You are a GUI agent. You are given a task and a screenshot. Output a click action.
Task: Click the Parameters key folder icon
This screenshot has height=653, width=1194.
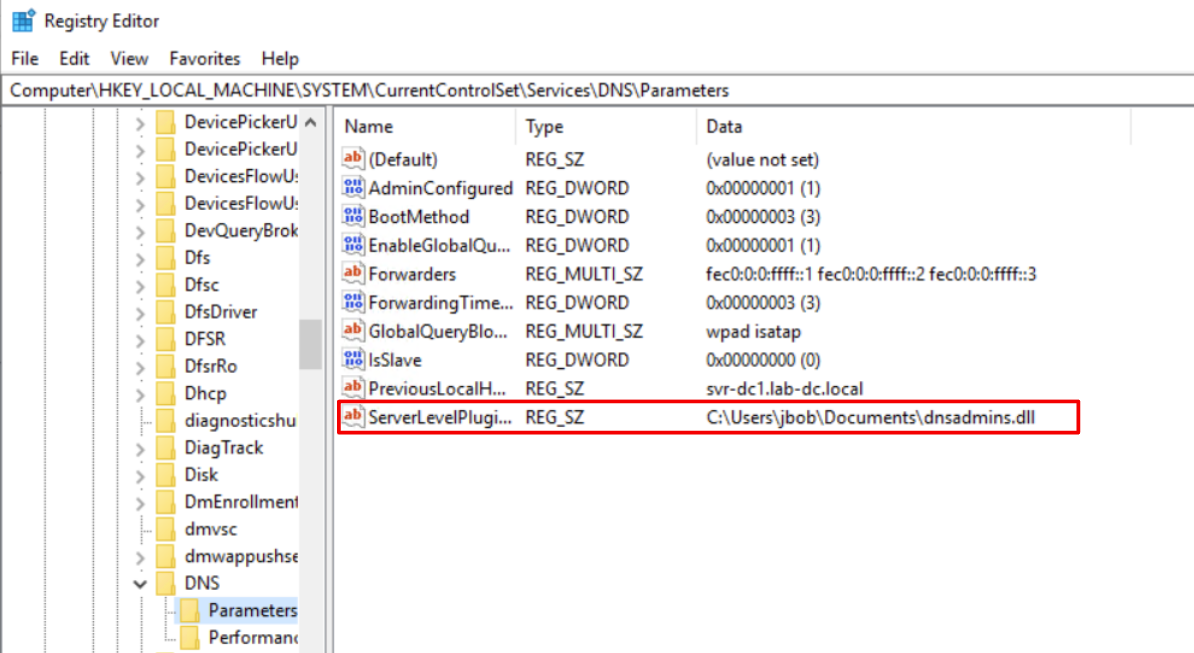coord(190,610)
